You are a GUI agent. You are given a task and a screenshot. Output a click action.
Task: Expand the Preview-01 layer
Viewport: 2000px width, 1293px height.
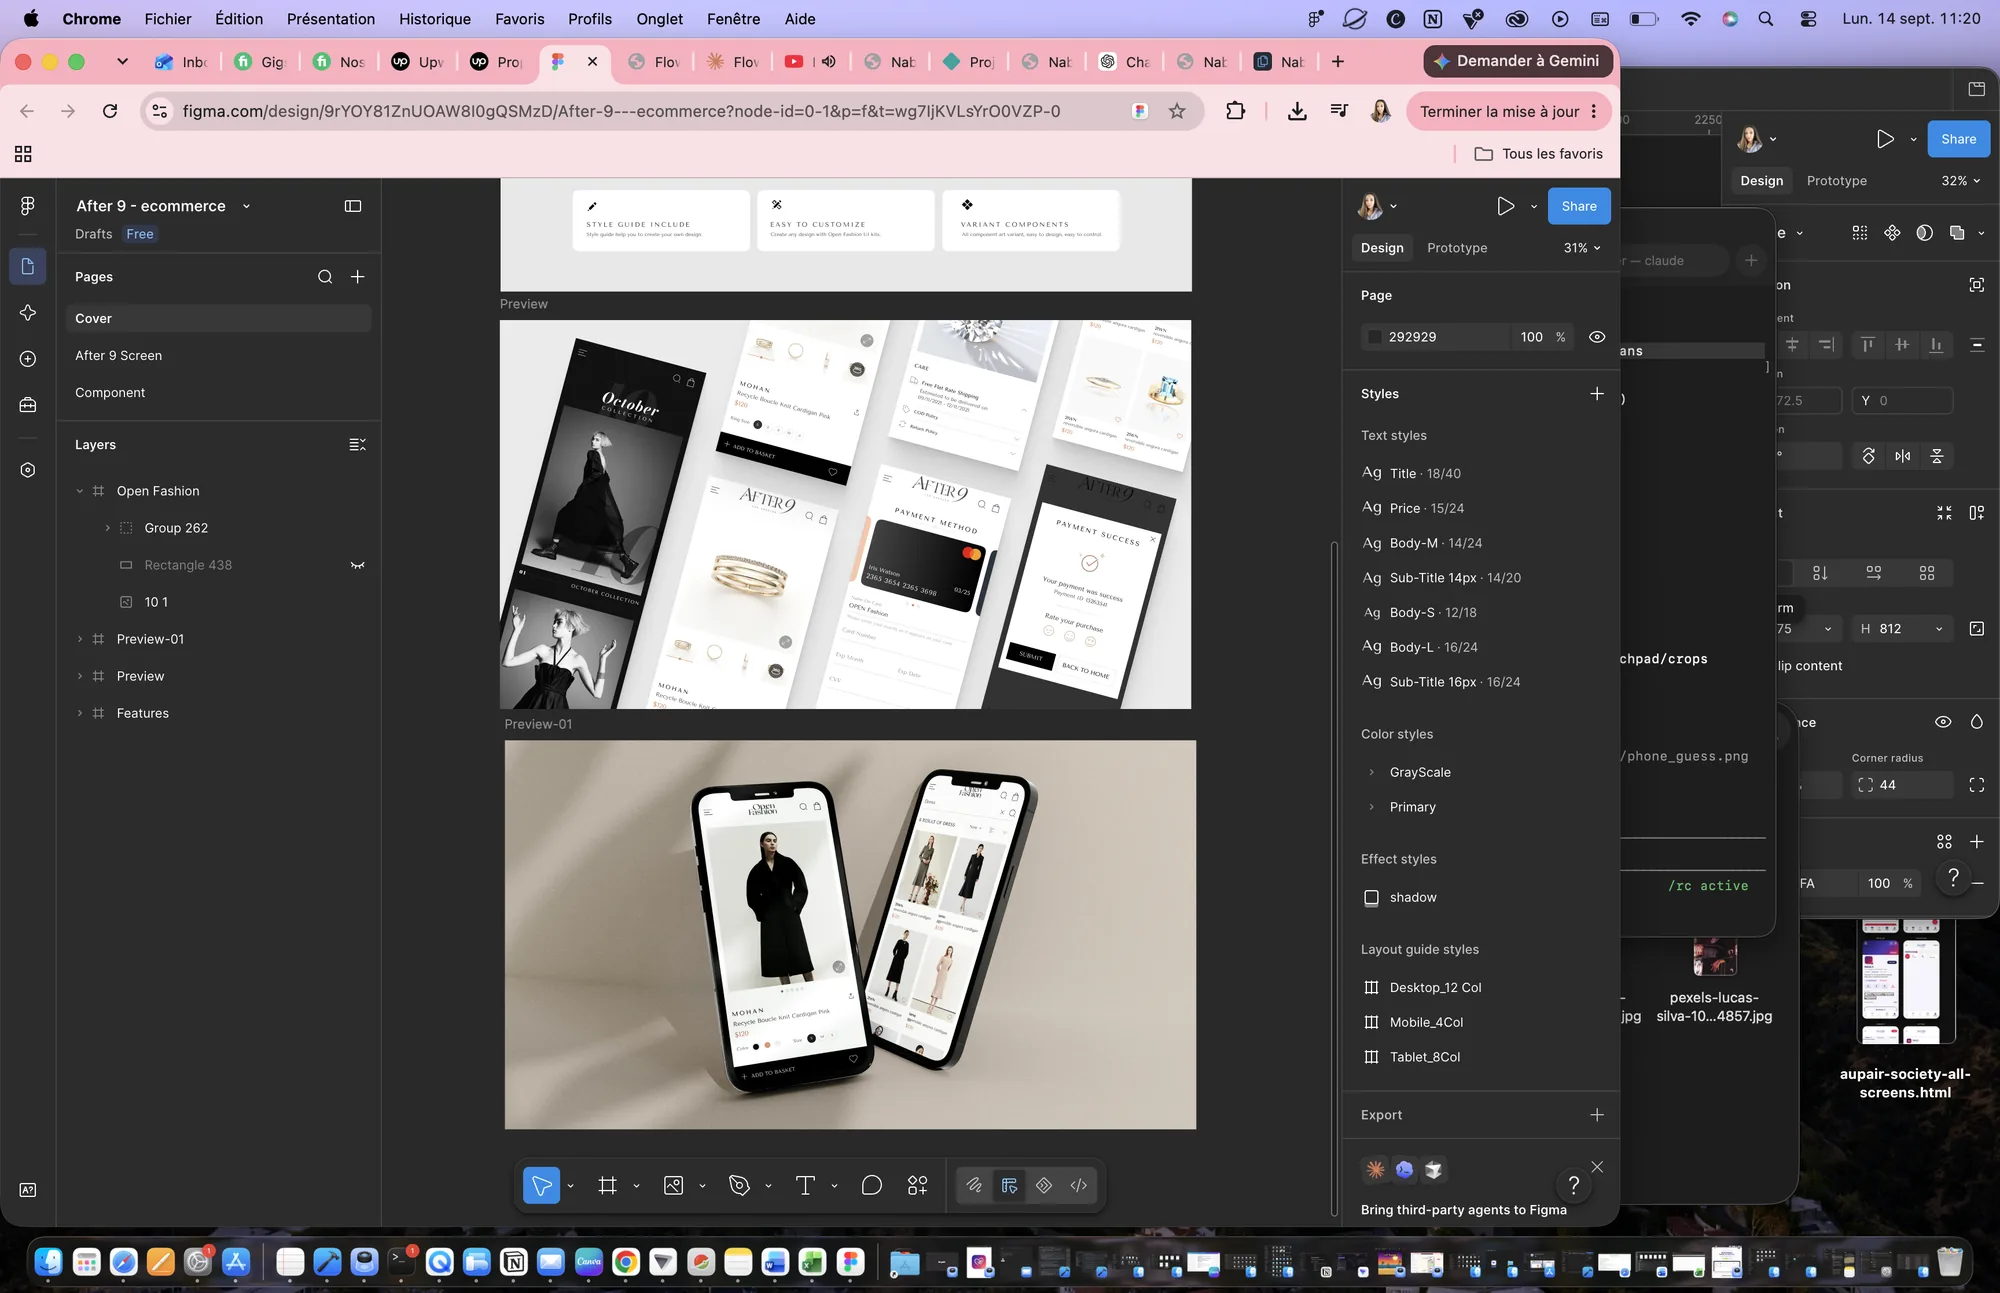[x=80, y=639]
